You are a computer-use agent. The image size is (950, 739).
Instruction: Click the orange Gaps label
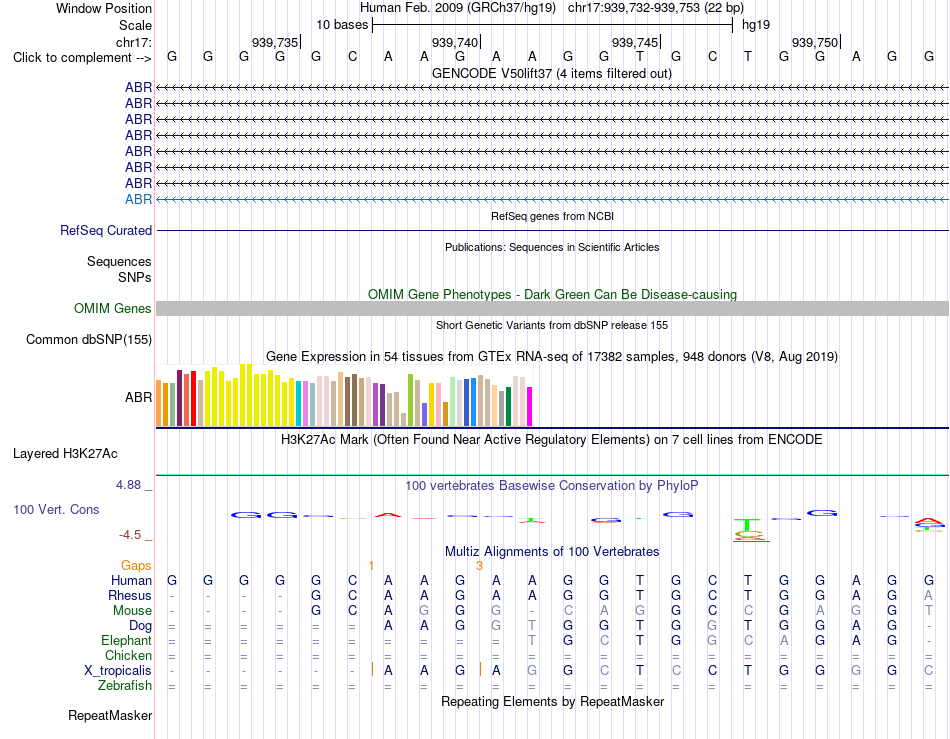click(136, 565)
